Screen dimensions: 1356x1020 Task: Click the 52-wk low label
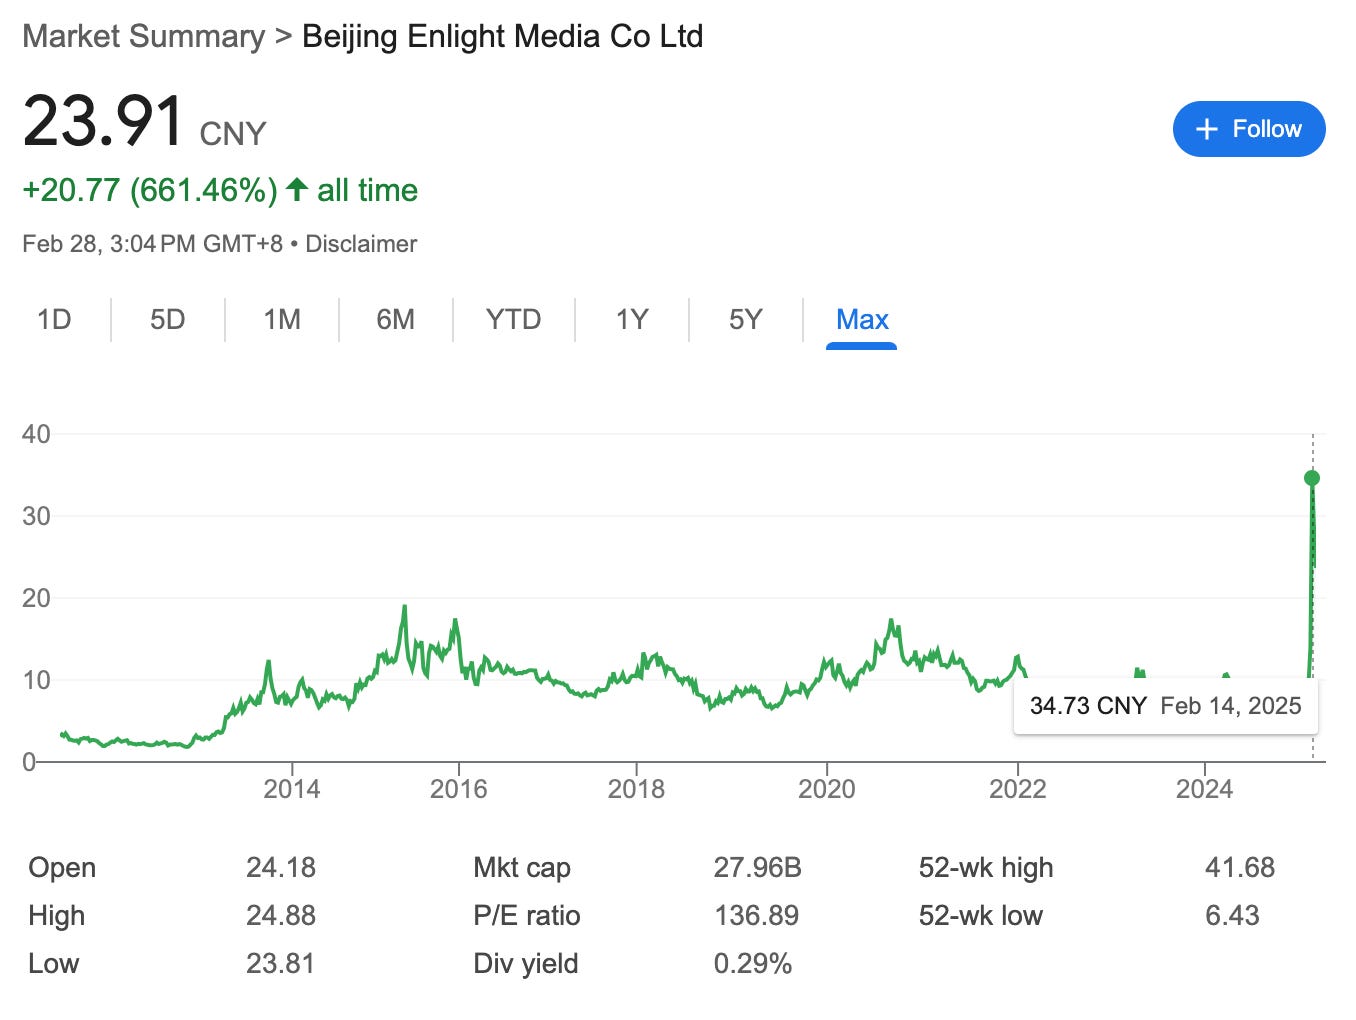click(981, 916)
